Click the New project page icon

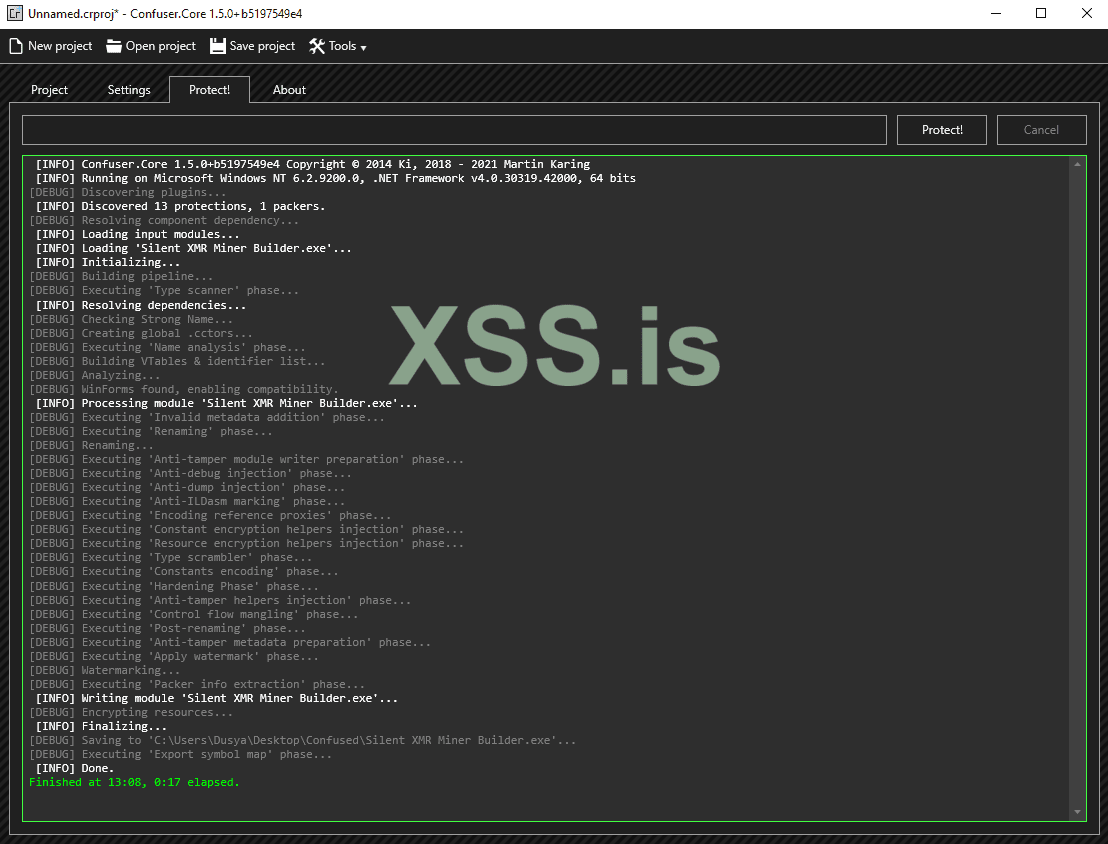(16, 46)
